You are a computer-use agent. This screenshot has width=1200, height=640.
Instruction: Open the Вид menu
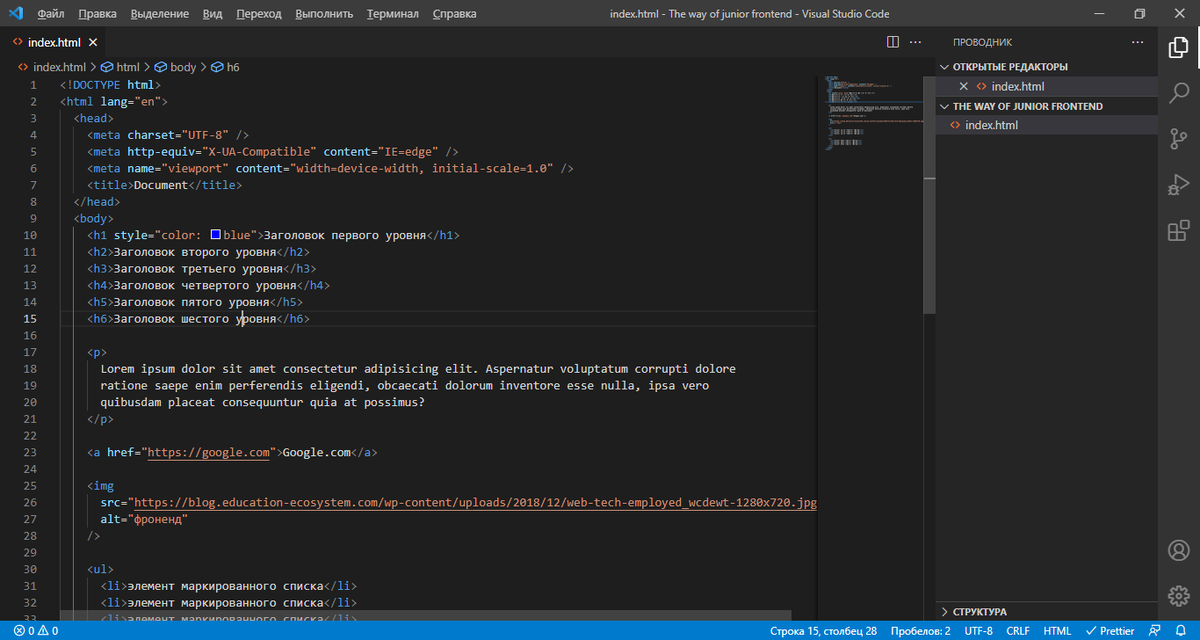212,14
